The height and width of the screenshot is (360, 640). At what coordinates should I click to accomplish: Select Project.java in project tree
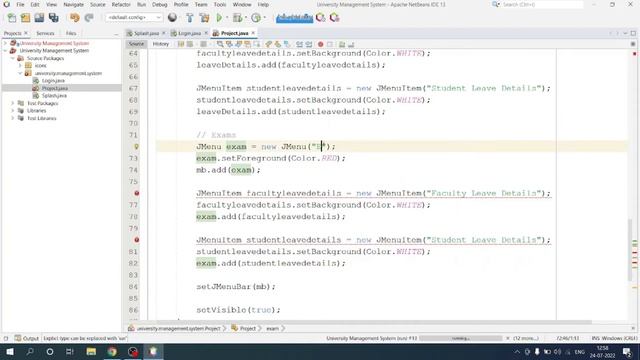(x=55, y=88)
